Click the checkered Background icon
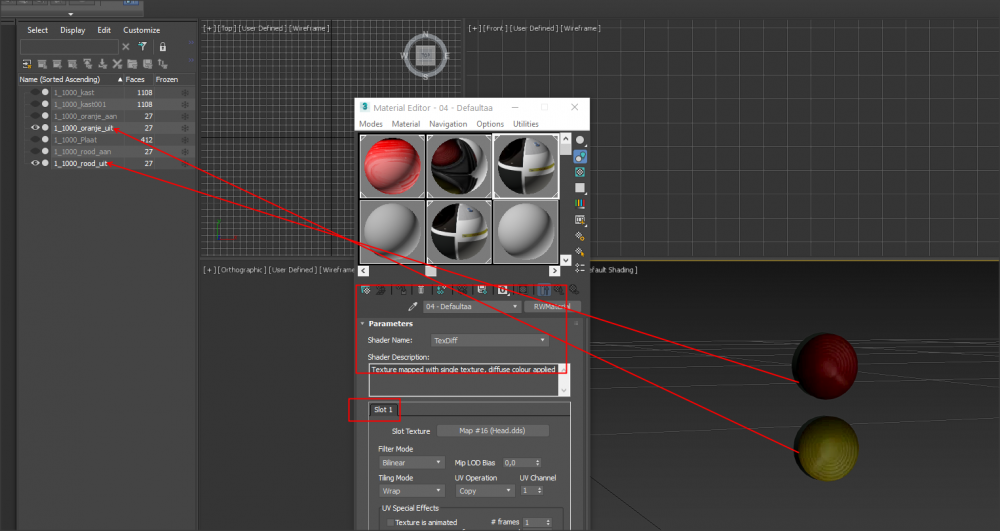Image resolution: width=1000 pixels, height=531 pixels. (580, 172)
